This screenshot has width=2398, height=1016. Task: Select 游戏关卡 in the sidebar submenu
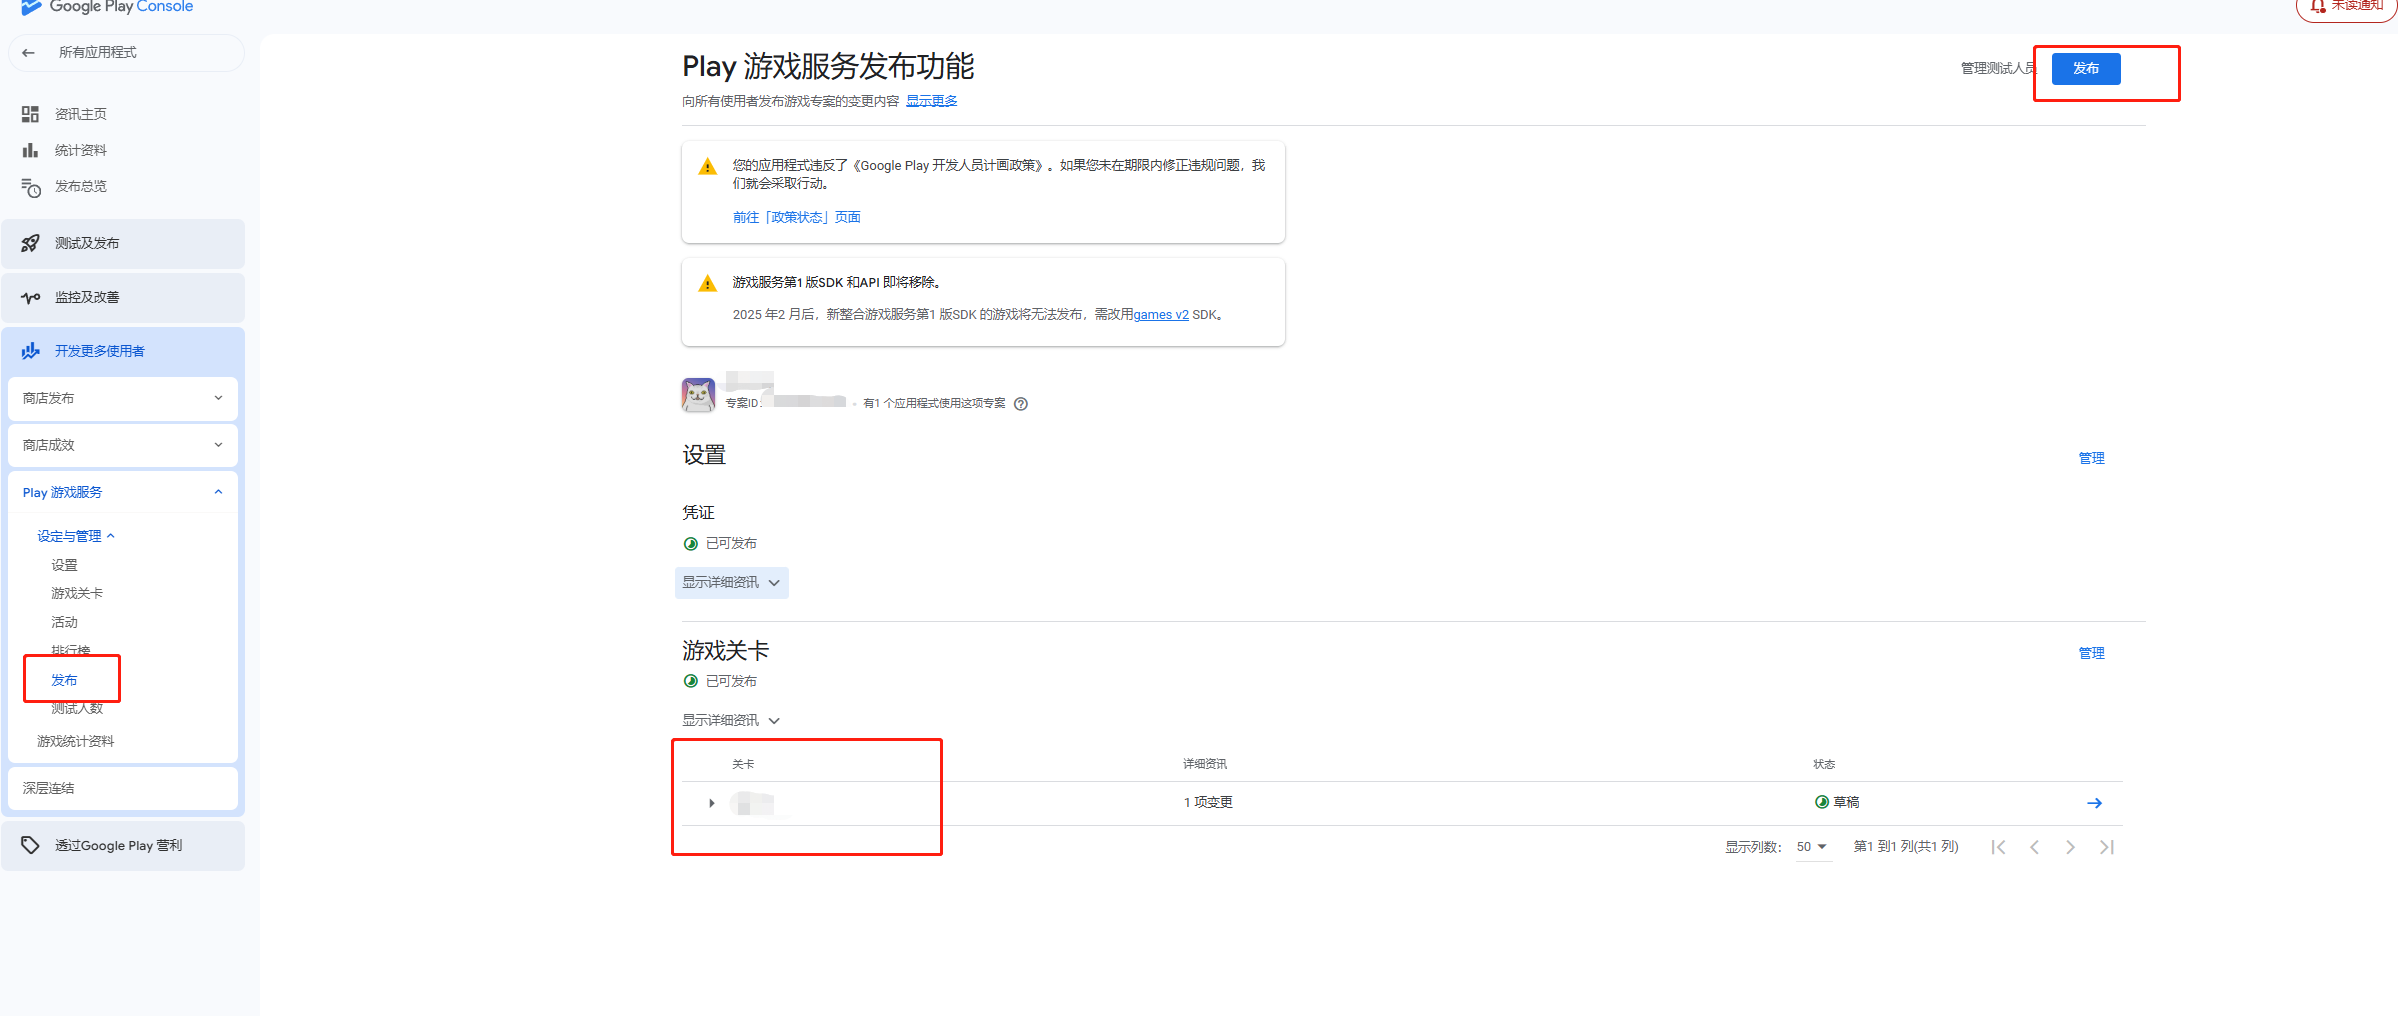(x=77, y=593)
